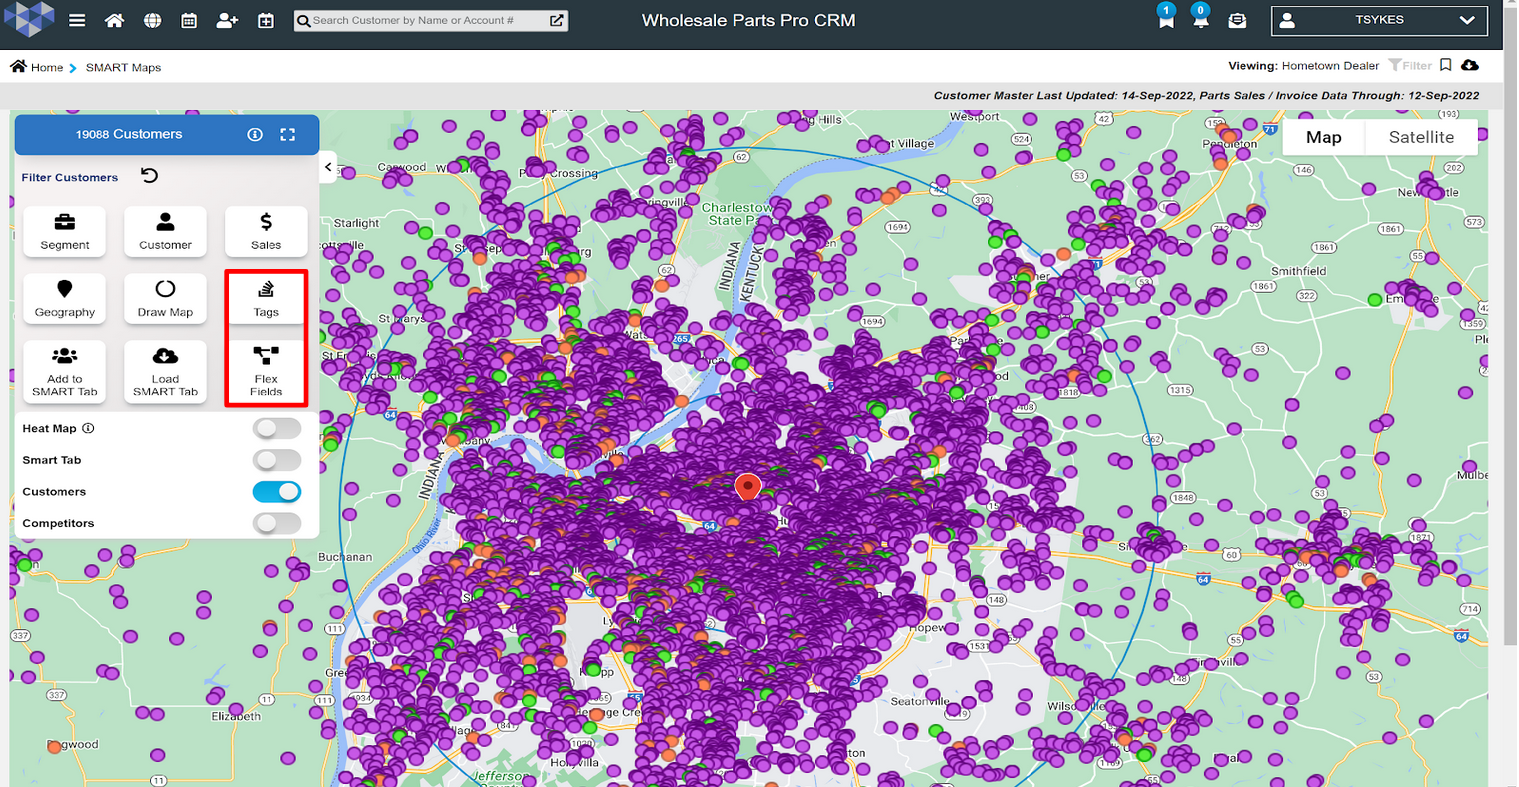Open the hamburger navigation menu
The image size is (1519, 787).
(x=77, y=20)
